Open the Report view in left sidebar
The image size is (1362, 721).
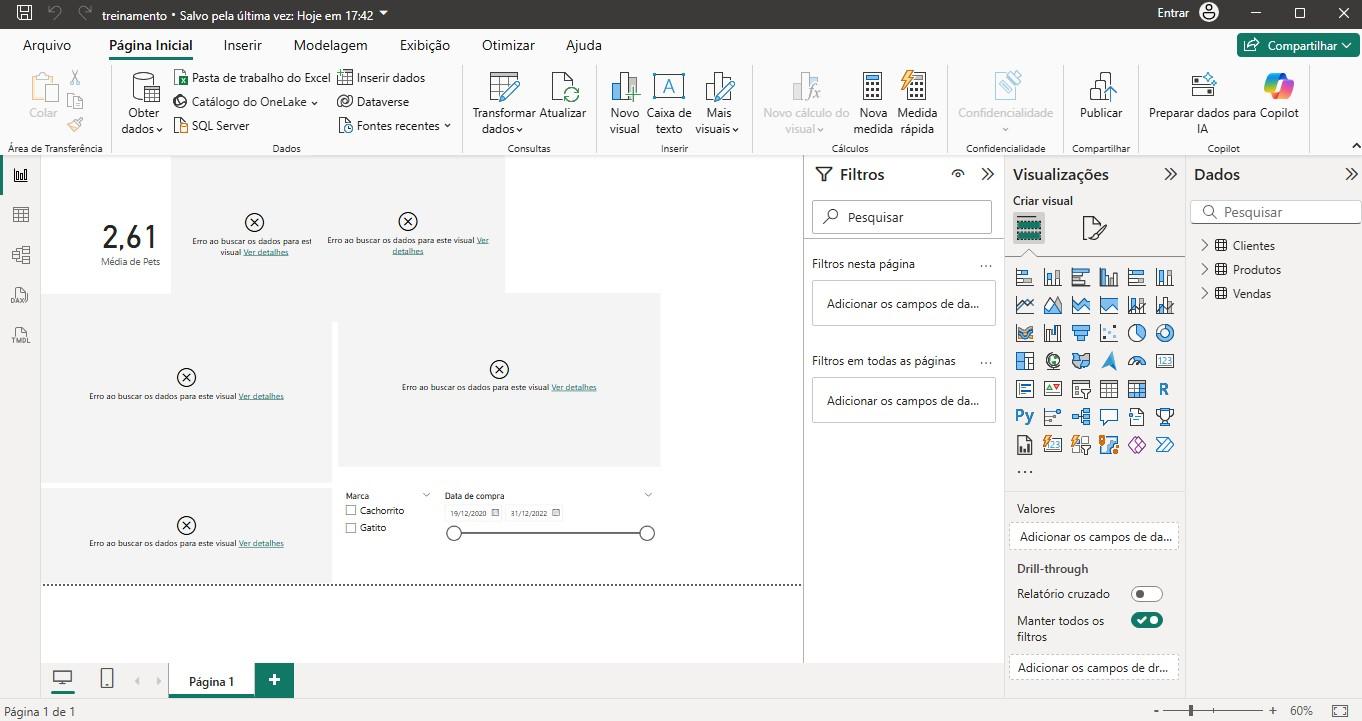point(21,176)
